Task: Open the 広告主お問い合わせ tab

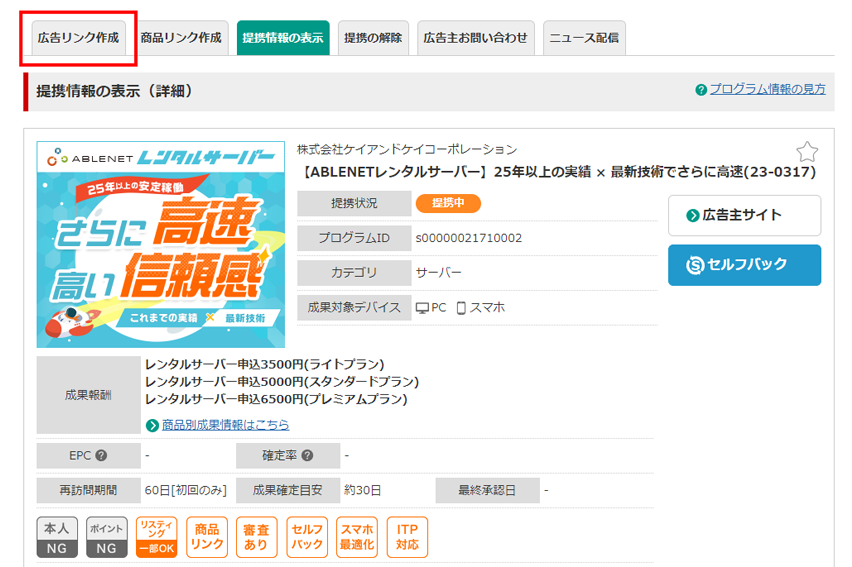Action: click(475, 38)
